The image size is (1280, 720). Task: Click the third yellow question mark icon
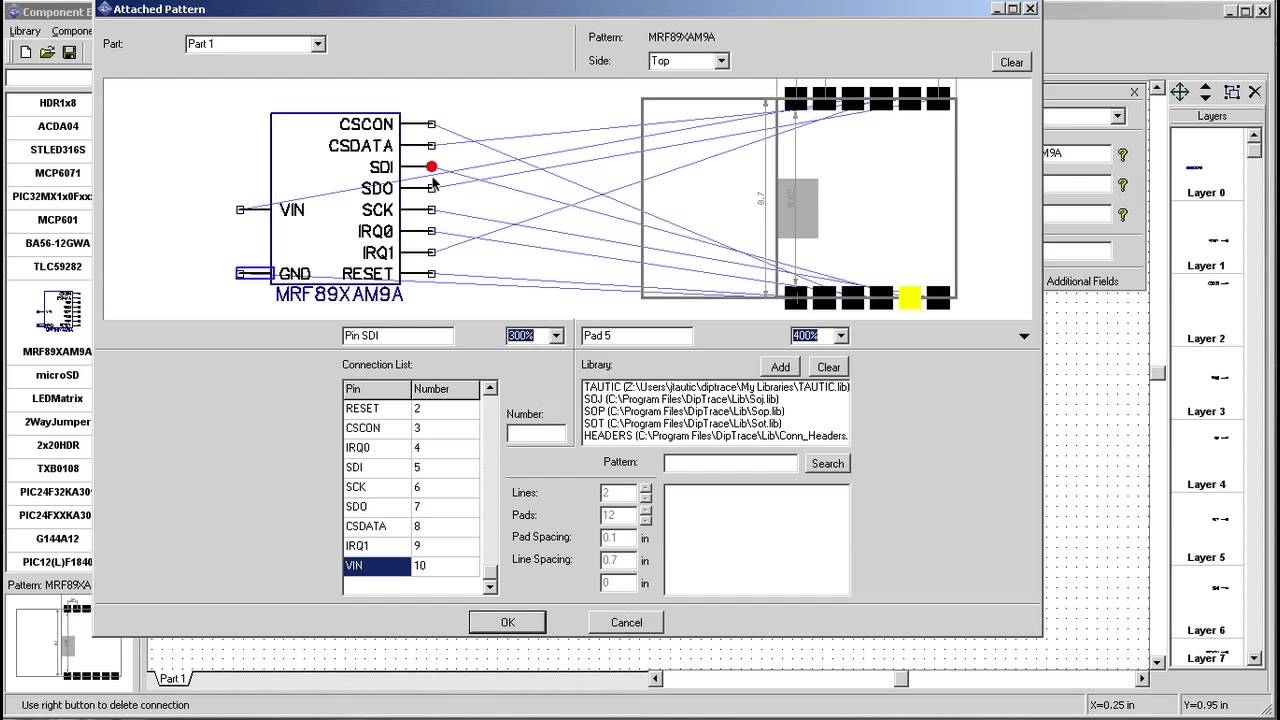(1123, 215)
